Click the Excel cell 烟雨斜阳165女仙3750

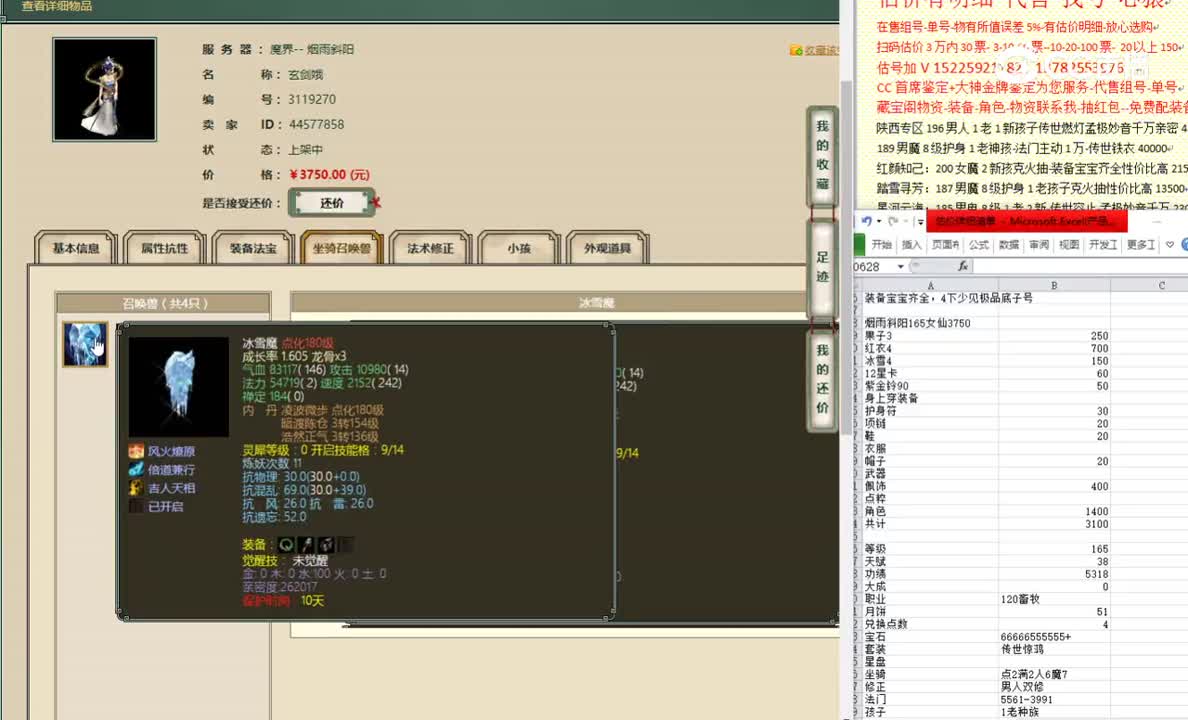tap(930, 323)
